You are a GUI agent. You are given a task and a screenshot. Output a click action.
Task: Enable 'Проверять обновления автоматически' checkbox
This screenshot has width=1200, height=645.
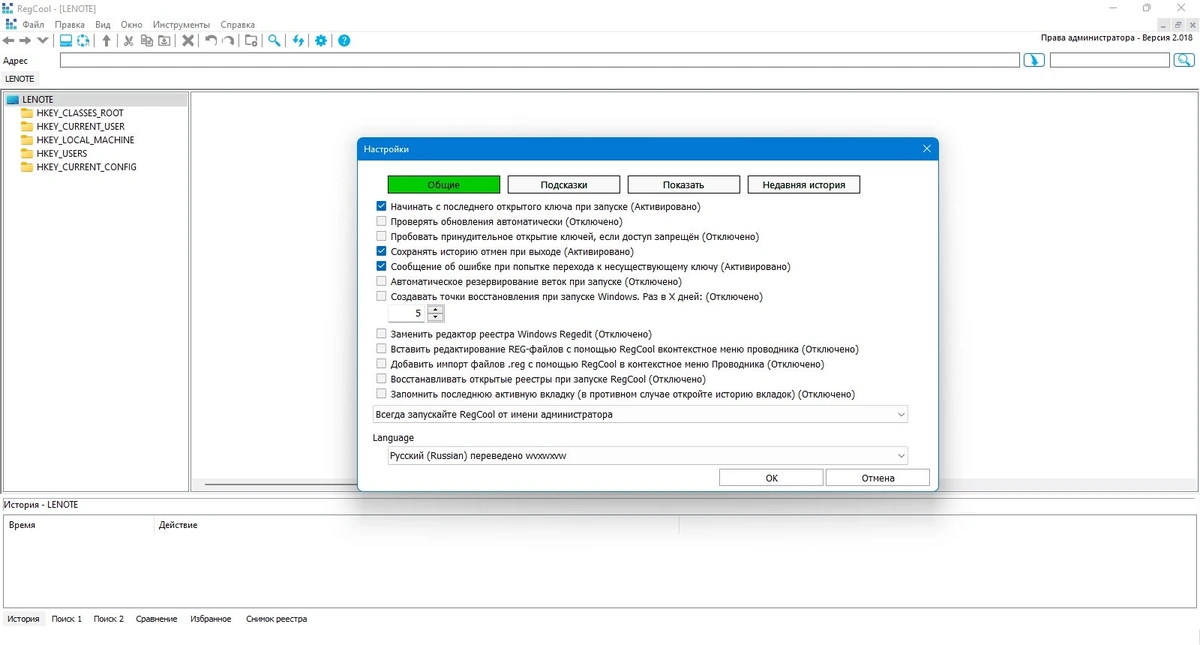[381, 222]
